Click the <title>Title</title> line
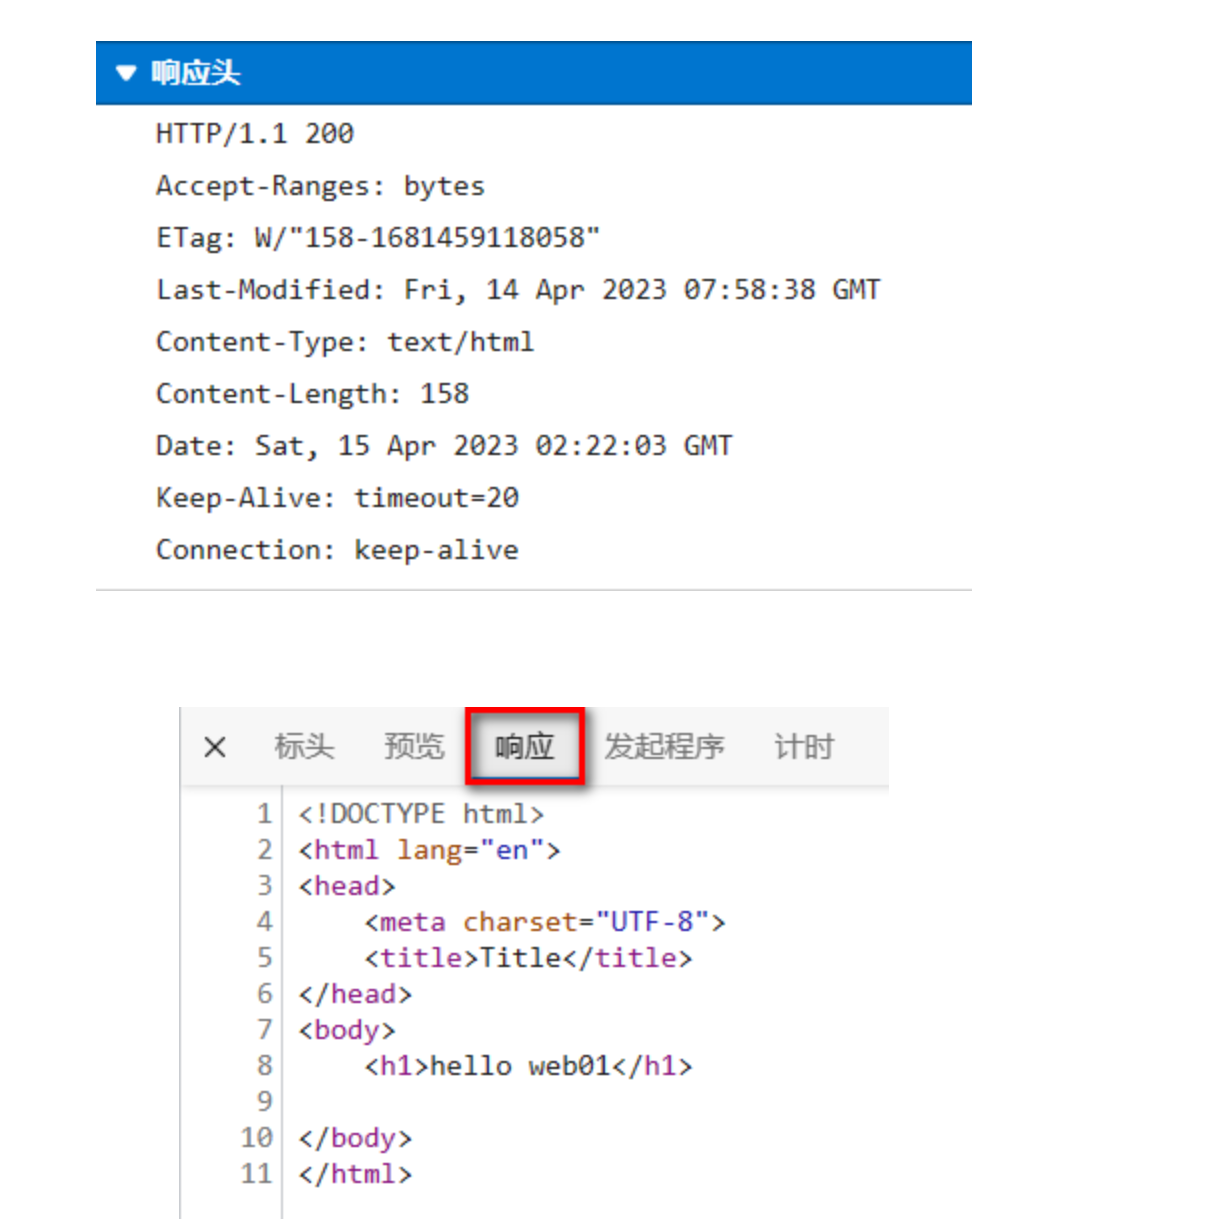This screenshot has height=1231, width=1218. [528, 958]
